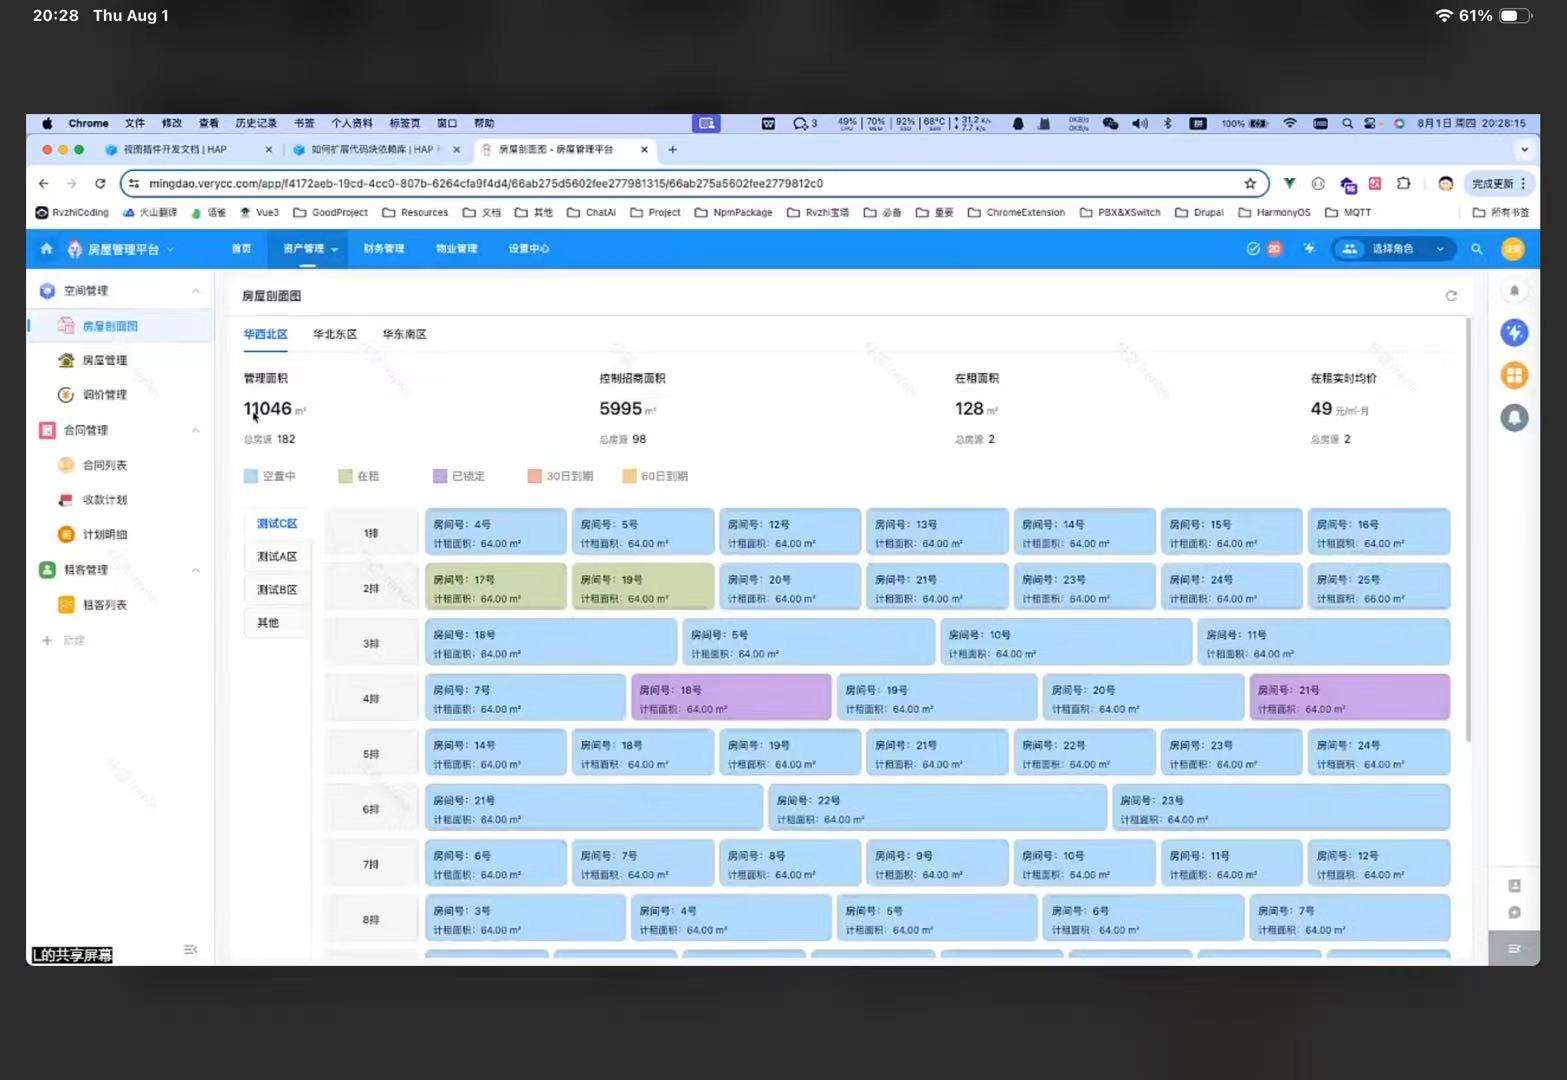Collapse the left sidebar with the menu icon

point(190,949)
